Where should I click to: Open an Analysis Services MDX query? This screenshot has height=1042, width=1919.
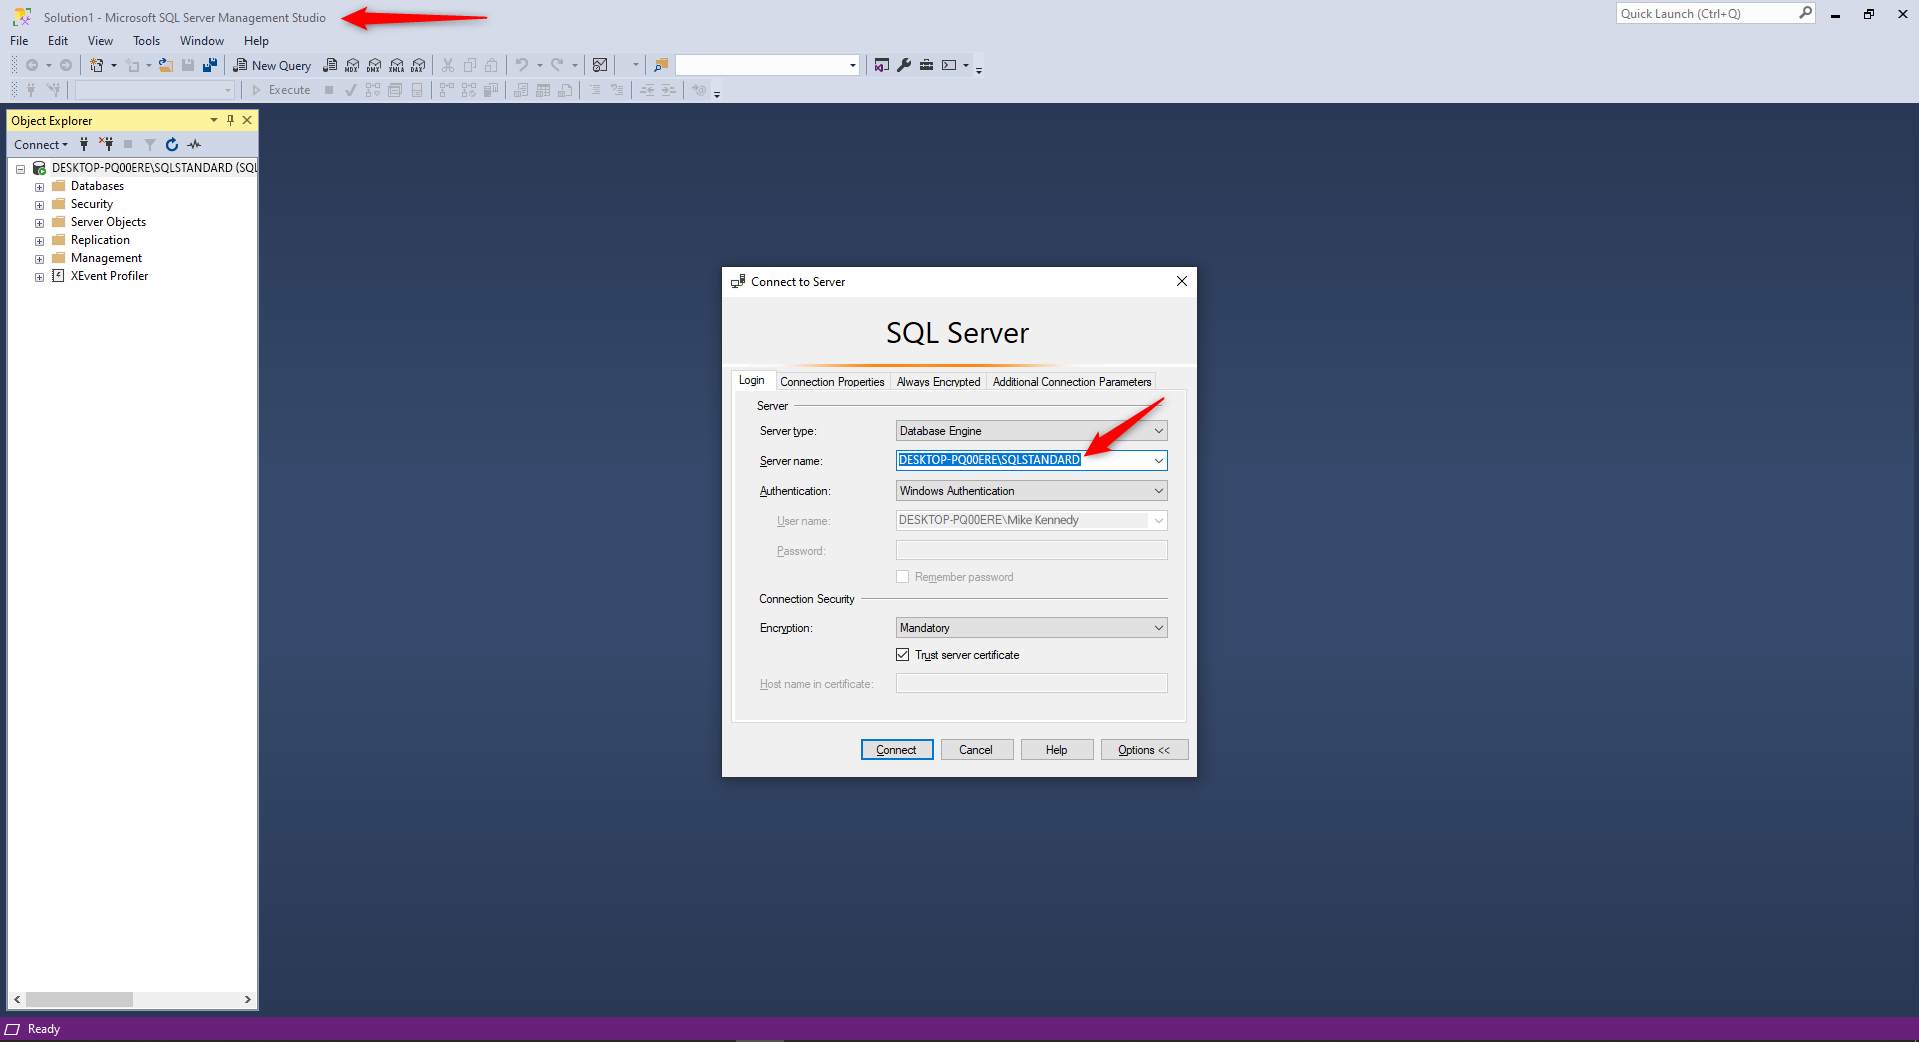tap(352, 65)
